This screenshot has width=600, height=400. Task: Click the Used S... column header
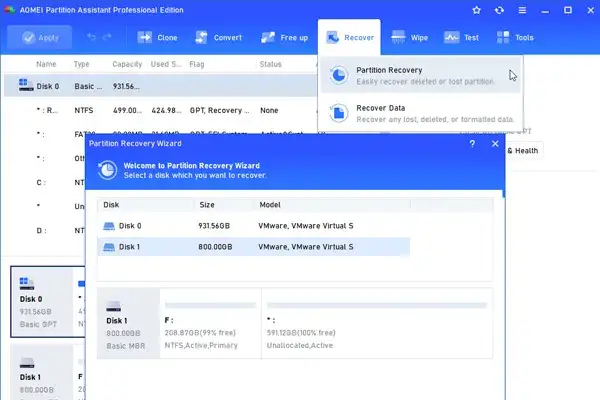(x=166, y=64)
